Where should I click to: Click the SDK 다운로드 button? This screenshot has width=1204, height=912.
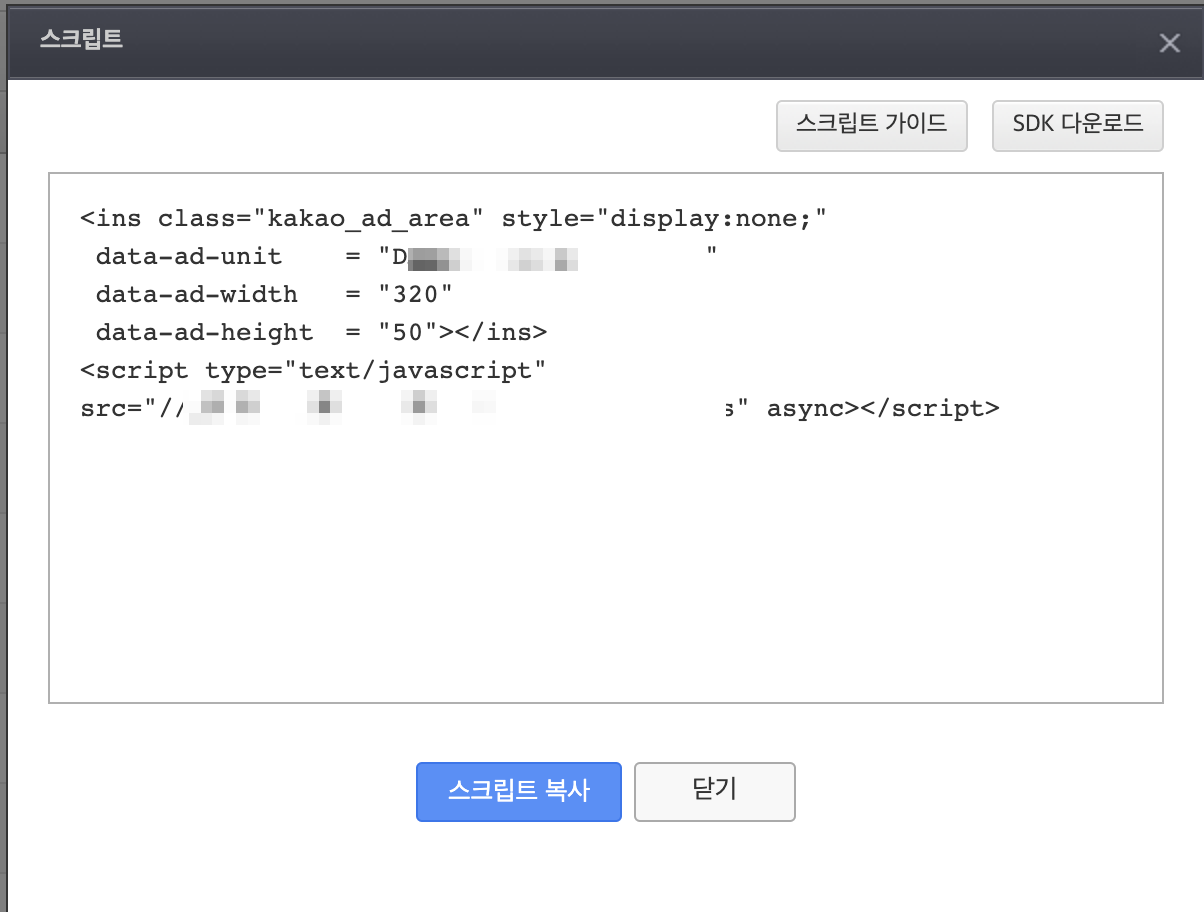tap(1078, 125)
